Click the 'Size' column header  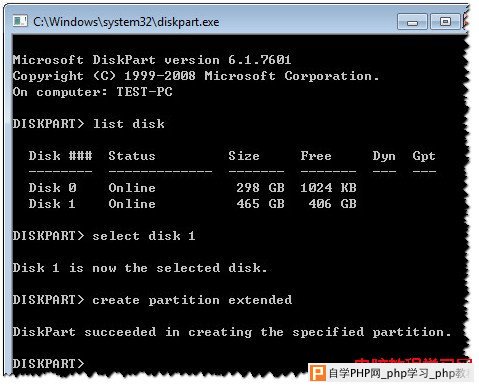pos(244,156)
